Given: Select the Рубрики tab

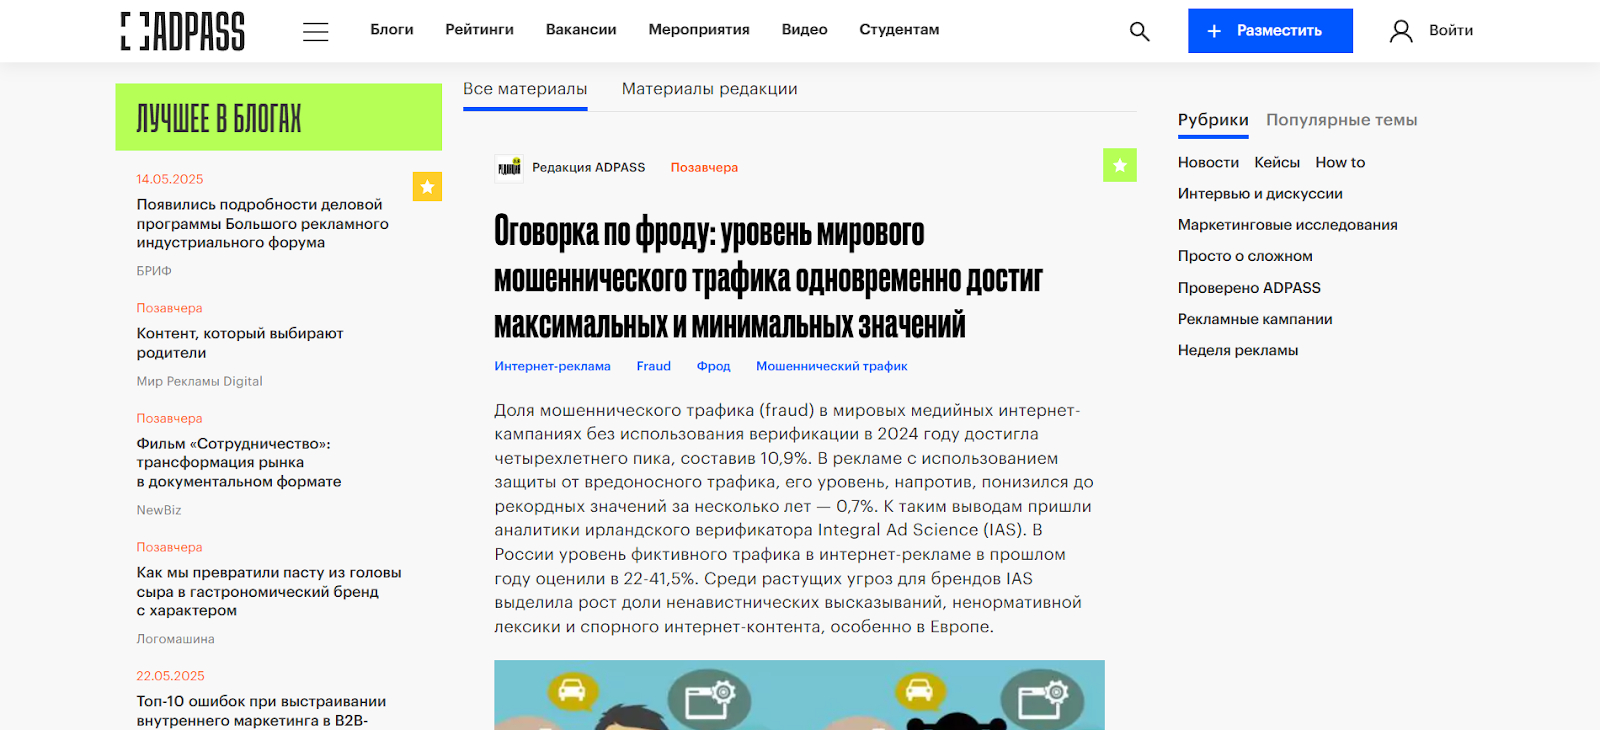Looking at the screenshot, I should (1213, 120).
